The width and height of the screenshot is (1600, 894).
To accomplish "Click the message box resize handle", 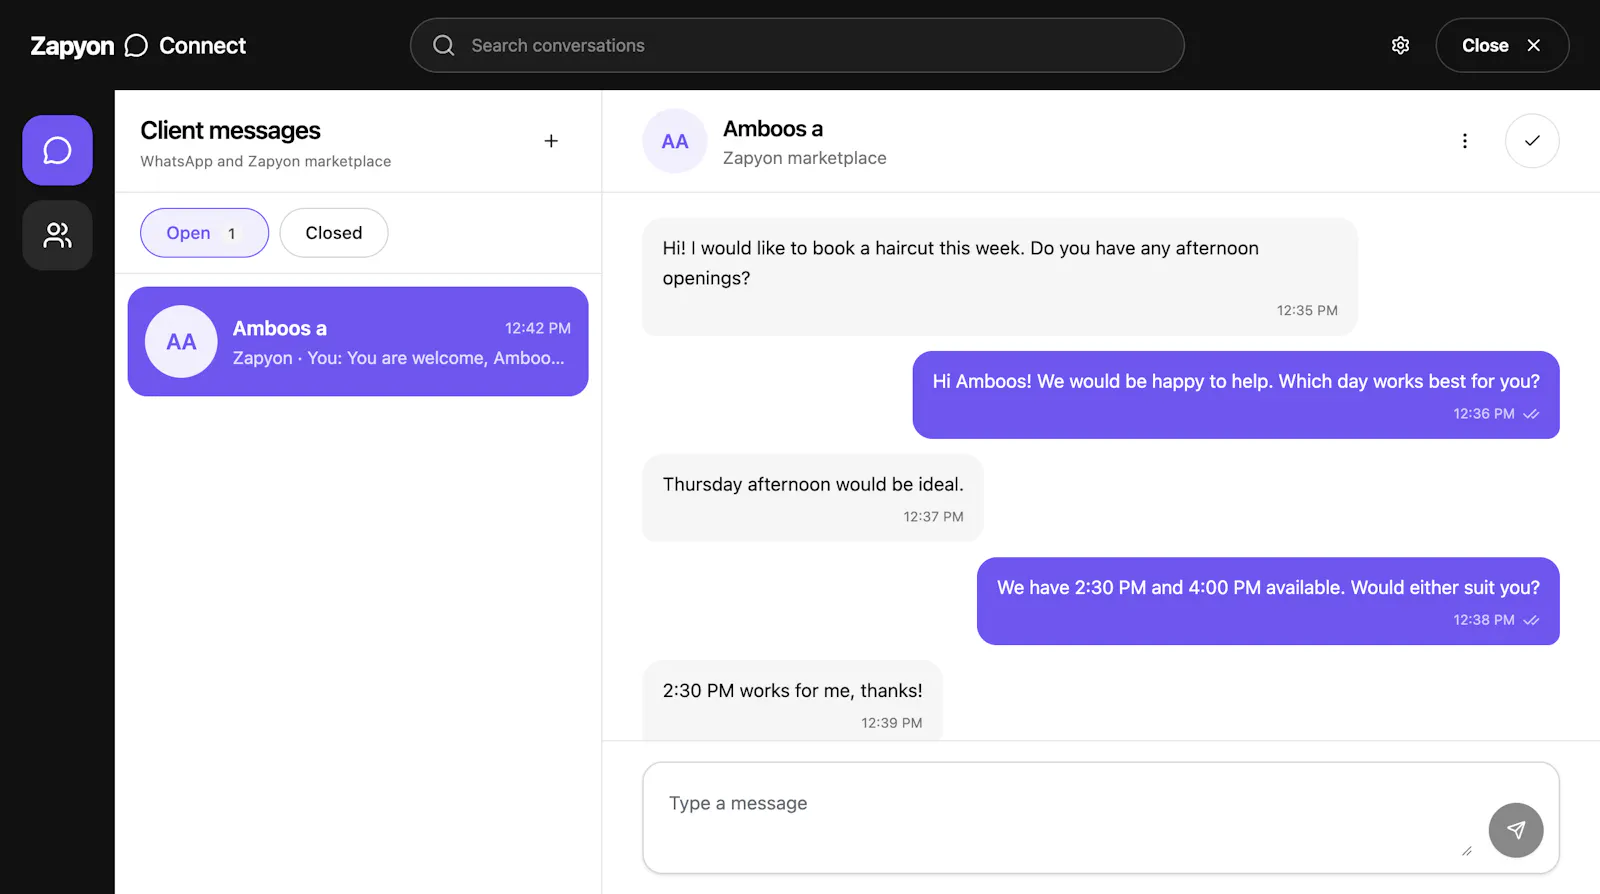I will point(1466,850).
